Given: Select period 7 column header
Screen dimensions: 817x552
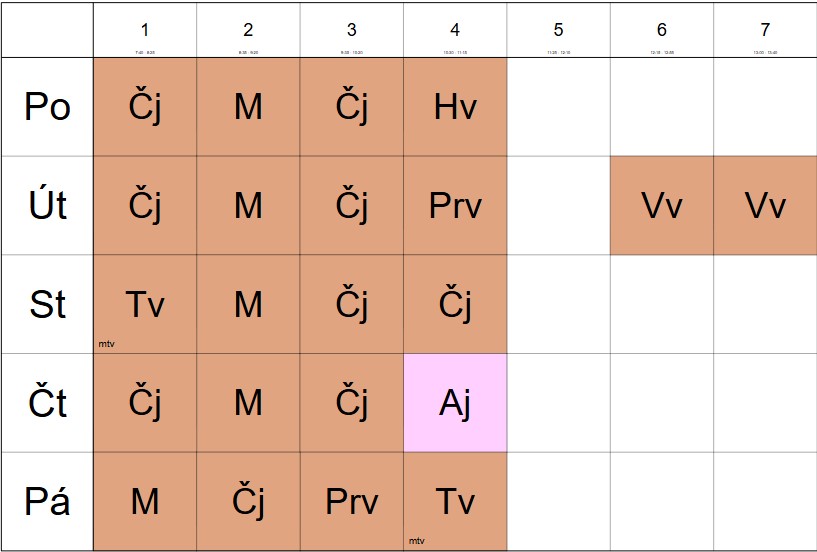Looking at the screenshot, I should point(765,30).
